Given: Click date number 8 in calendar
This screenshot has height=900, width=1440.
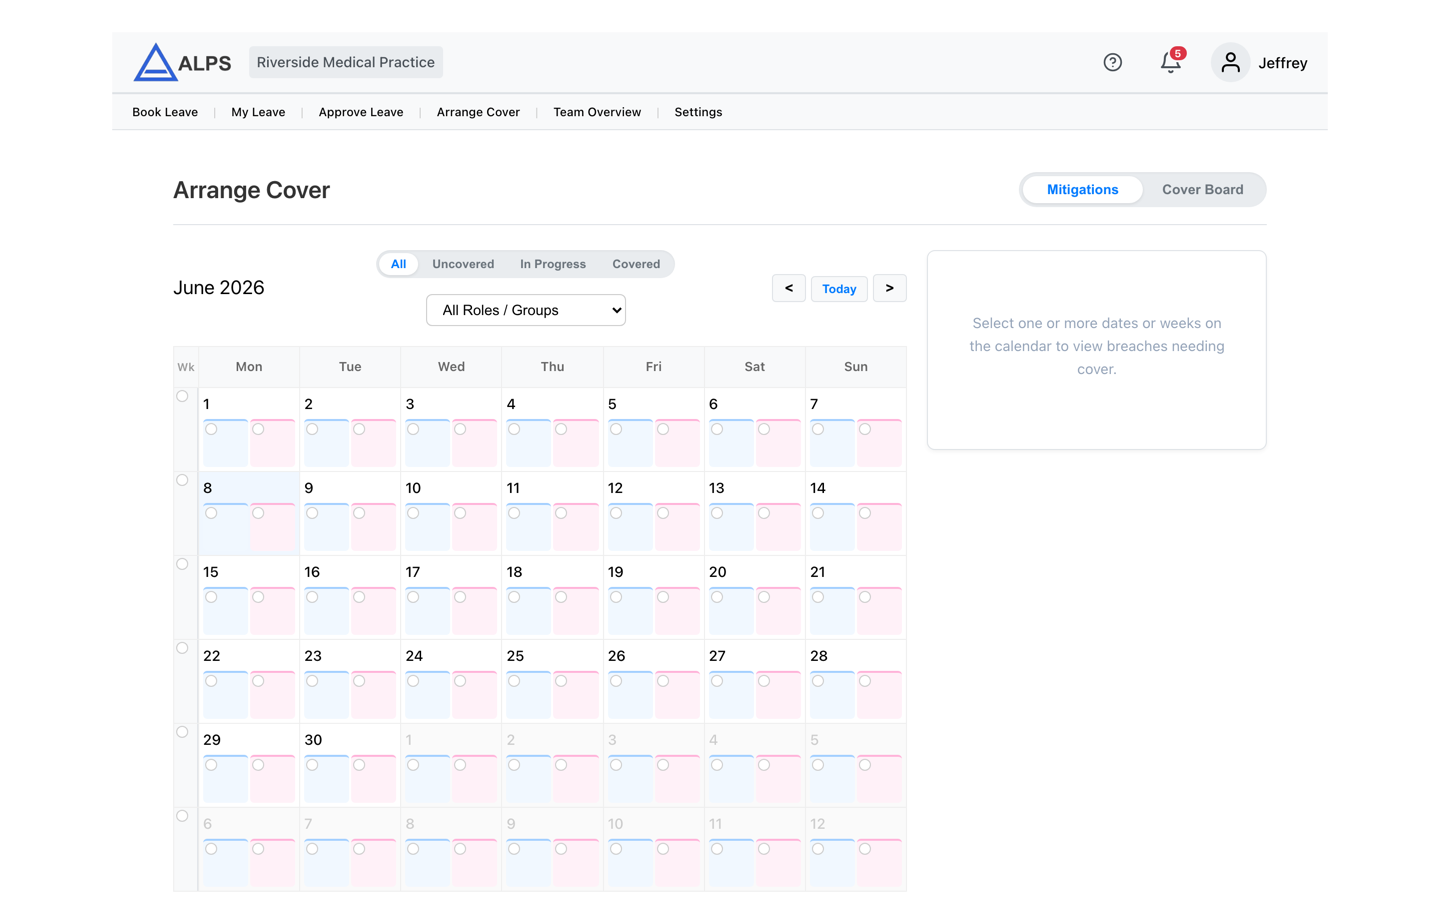Looking at the screenshot, I should click(207, 488).
